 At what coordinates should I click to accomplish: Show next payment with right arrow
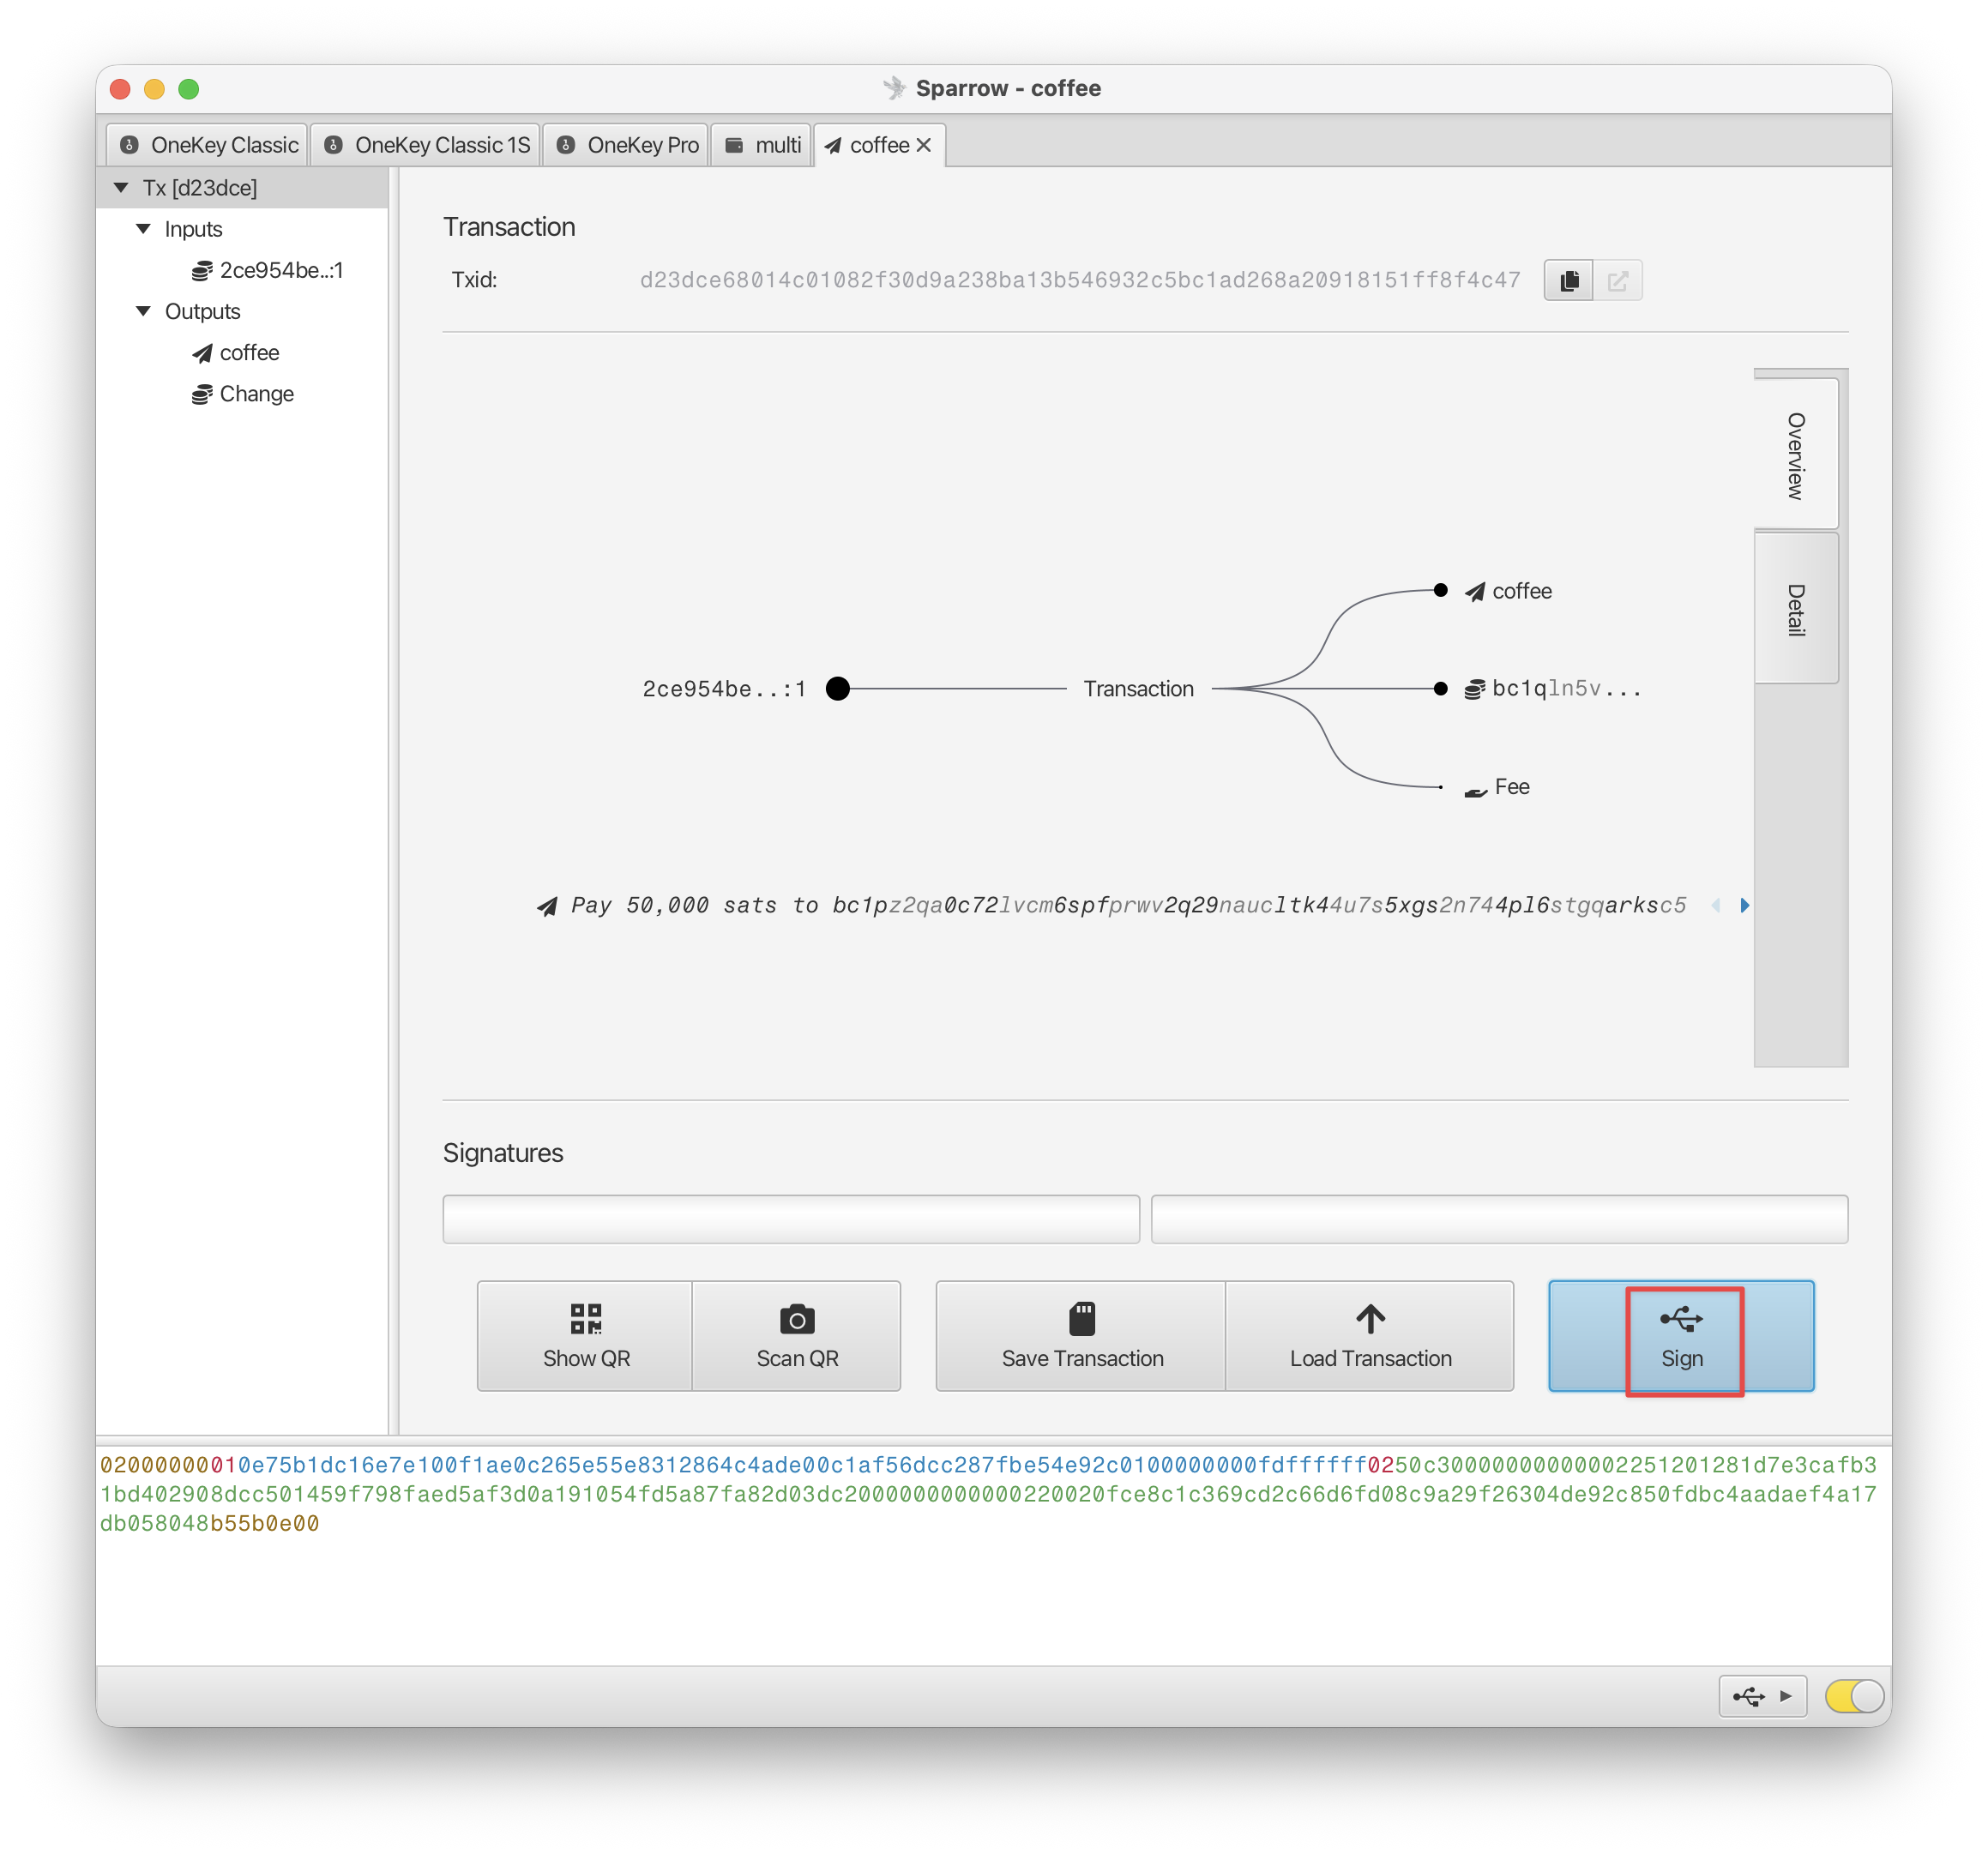point(1744,905)
